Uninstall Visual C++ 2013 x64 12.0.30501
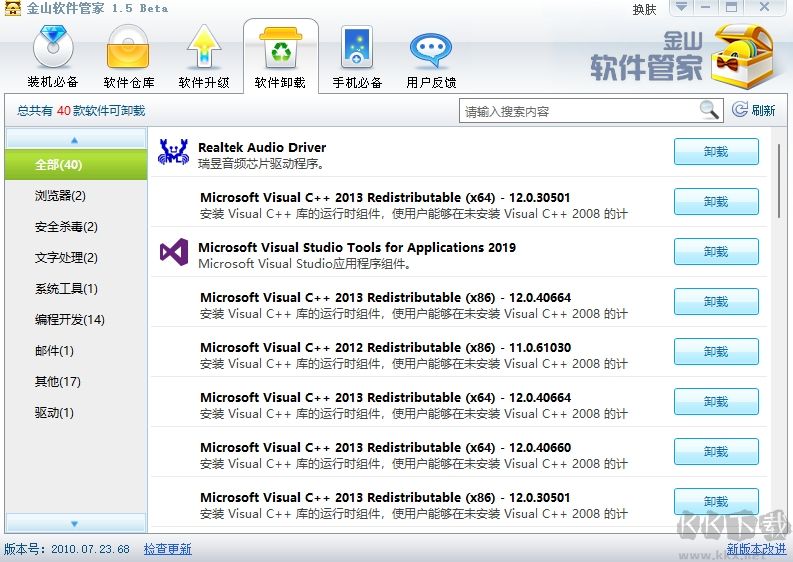Screen dimensions: 793x562 [x=716, y=202]
